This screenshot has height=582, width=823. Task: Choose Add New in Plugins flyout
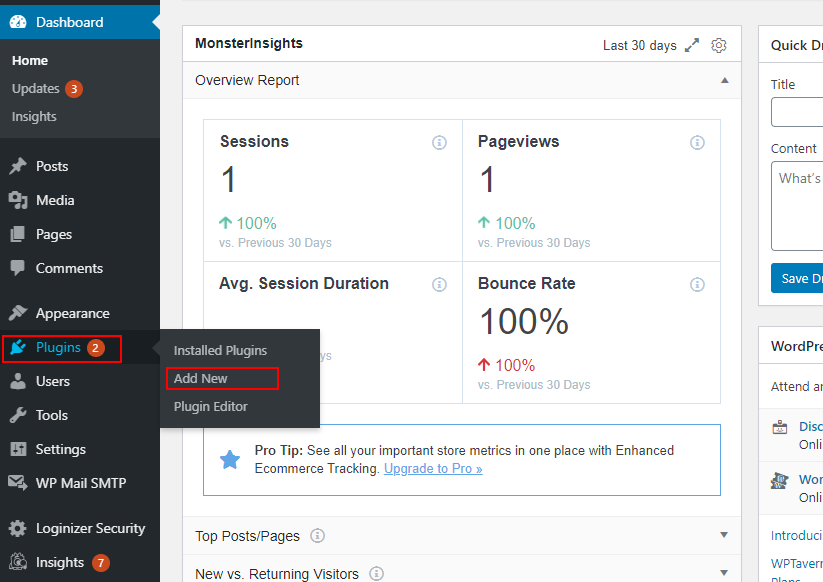[201, 378]
